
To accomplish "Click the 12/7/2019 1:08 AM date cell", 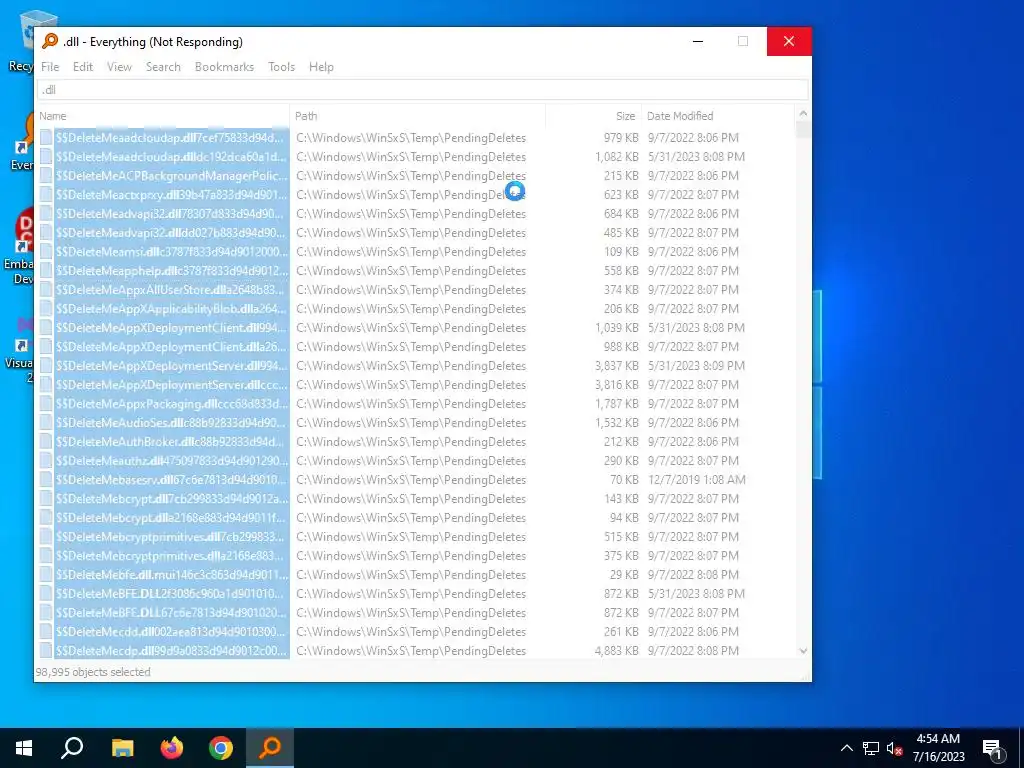I will [x=696, y=479].
